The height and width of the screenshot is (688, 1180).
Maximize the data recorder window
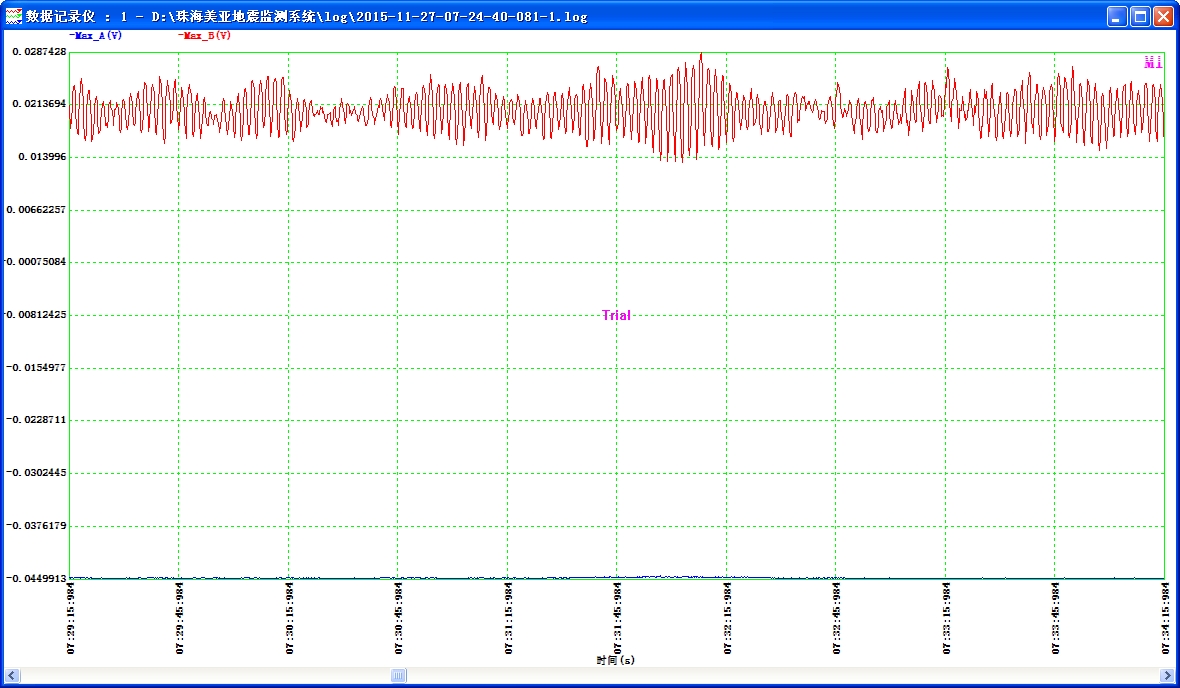click(1141, 16)
